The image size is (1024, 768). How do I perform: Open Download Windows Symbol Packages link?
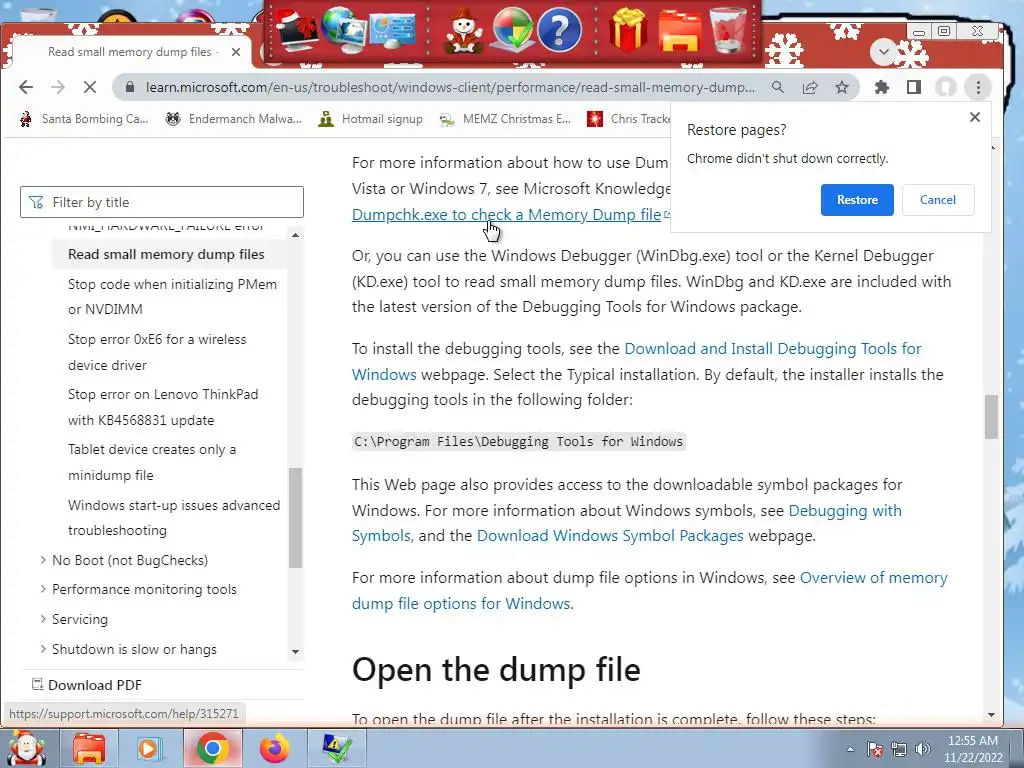pyautogui.click(x=610, y=536)
